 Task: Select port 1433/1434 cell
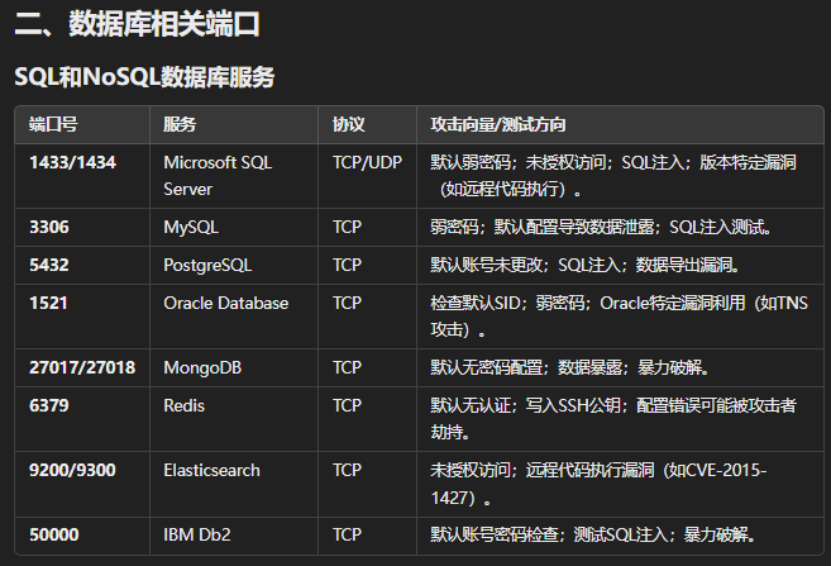point(72,162)
